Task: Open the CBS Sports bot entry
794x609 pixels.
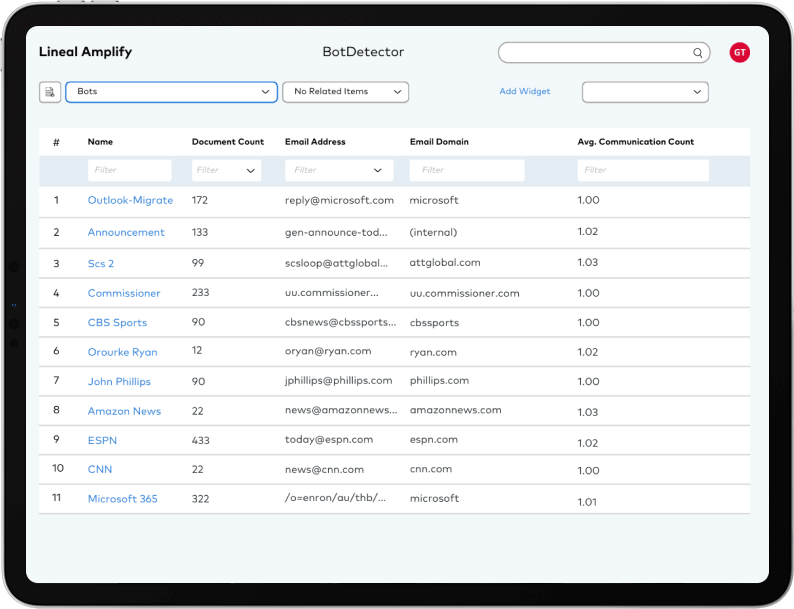Action: coord(117,323)
